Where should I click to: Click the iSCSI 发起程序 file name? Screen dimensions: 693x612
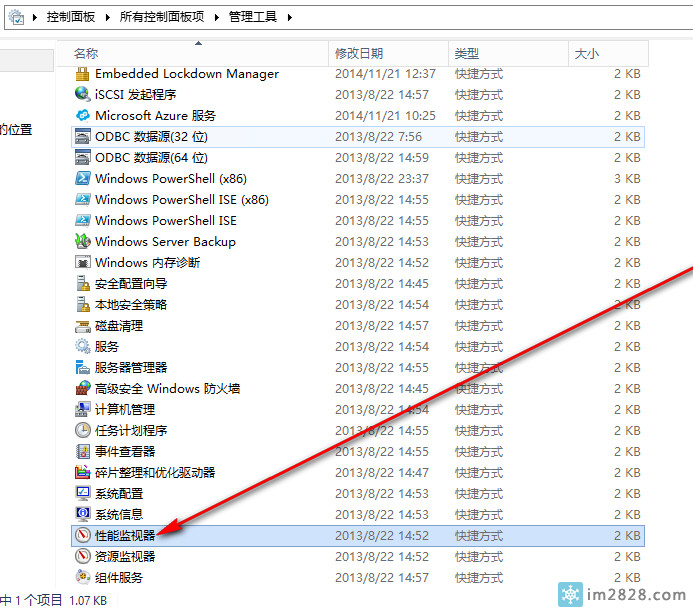(136, 94)
